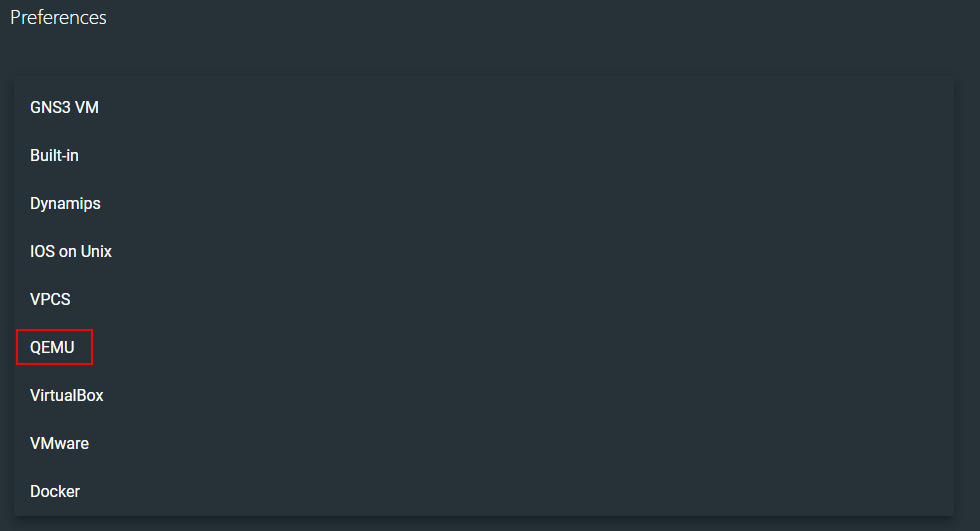The height and width of the screenshot is (531, 980).
Task: Select the list row labeled VMware
Action: (x=484, y=444)
